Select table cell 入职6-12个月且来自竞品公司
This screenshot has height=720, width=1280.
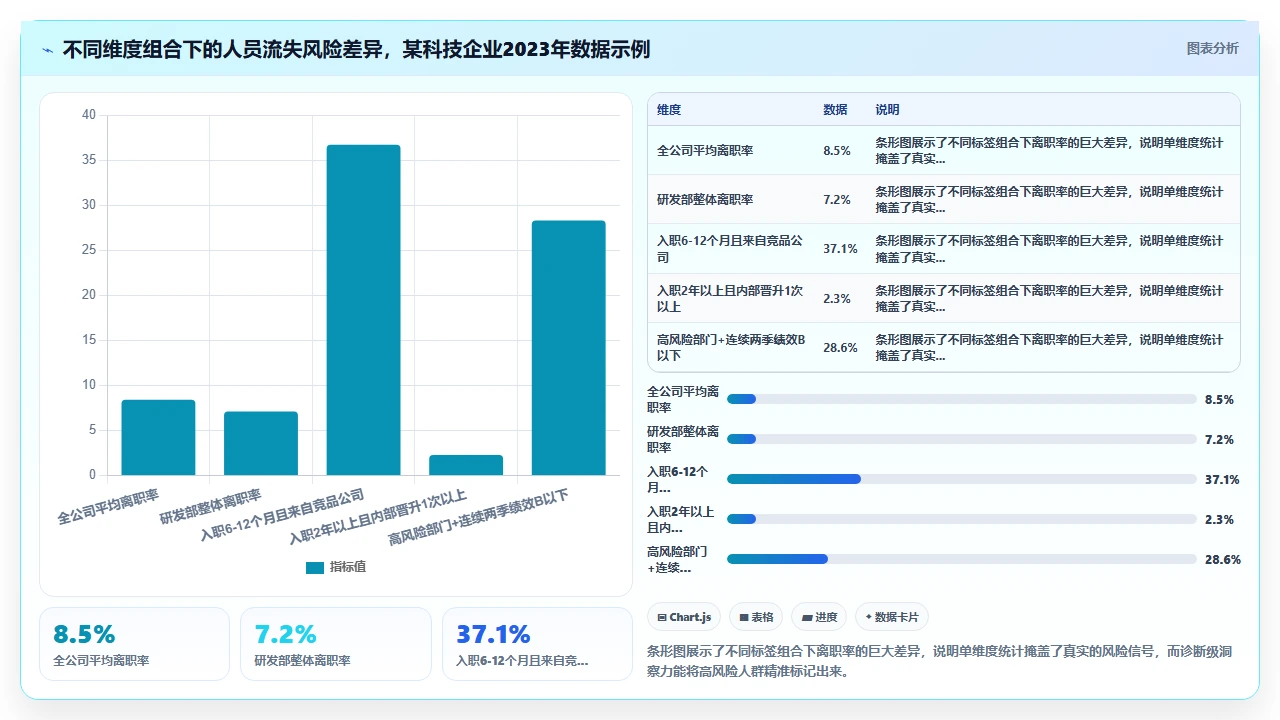pos(731,249)
